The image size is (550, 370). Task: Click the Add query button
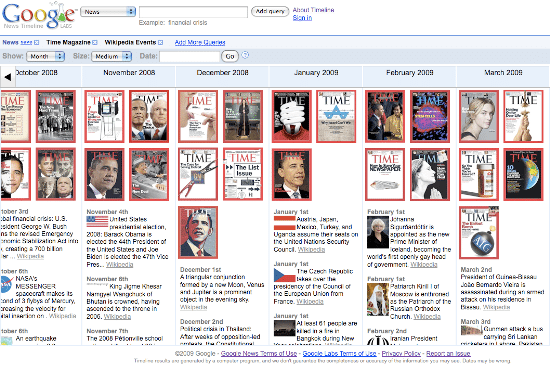[270, 12]
